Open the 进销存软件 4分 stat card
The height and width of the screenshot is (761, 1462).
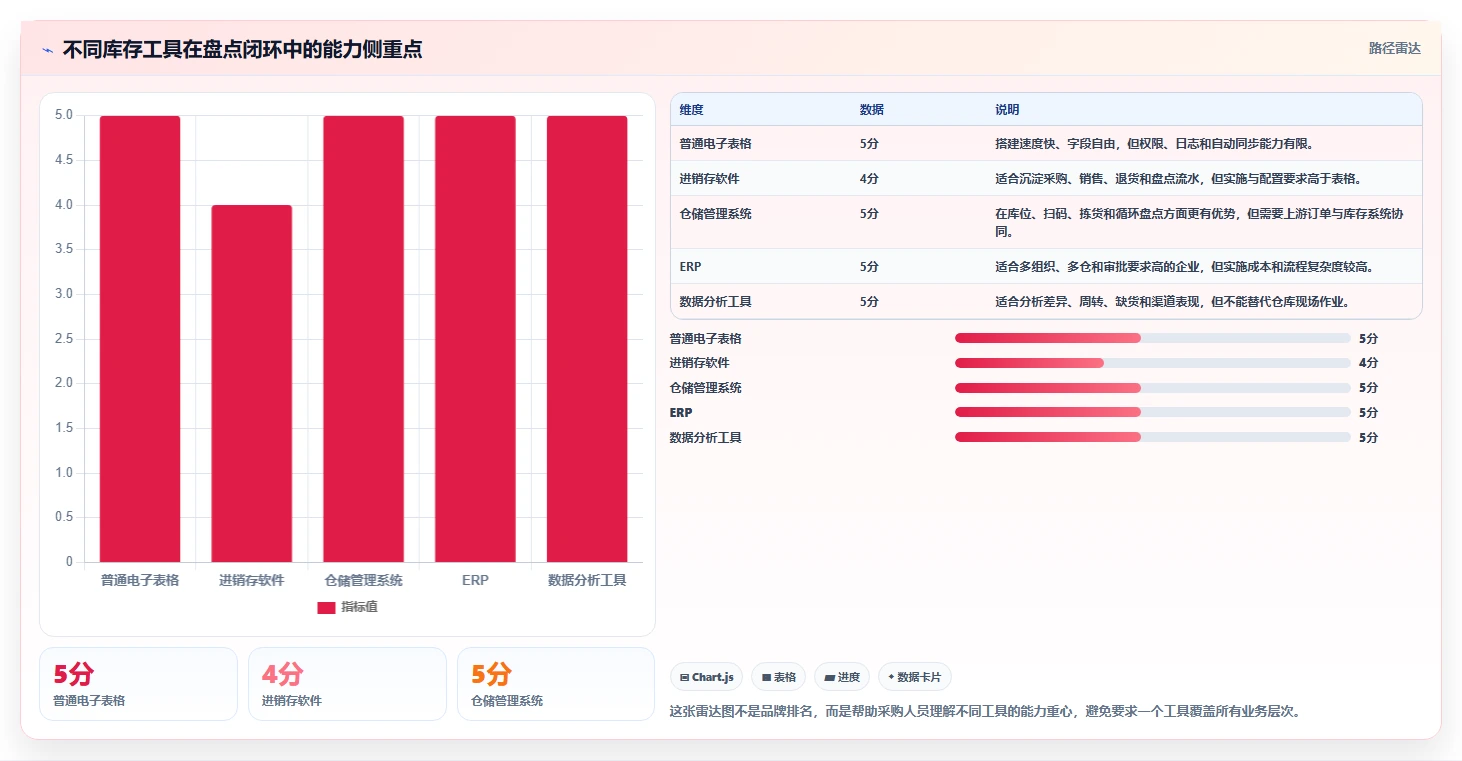click(347, 684)
